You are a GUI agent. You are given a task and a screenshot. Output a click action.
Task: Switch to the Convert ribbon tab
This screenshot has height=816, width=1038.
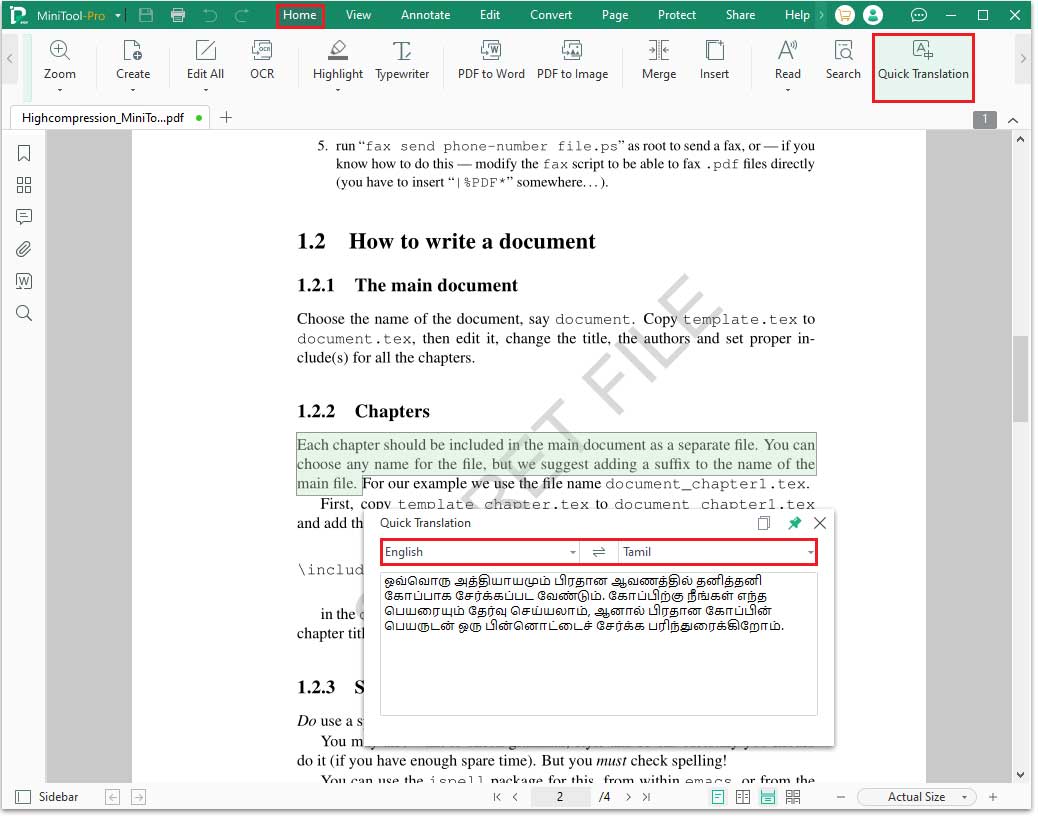[x=550, y=15]
